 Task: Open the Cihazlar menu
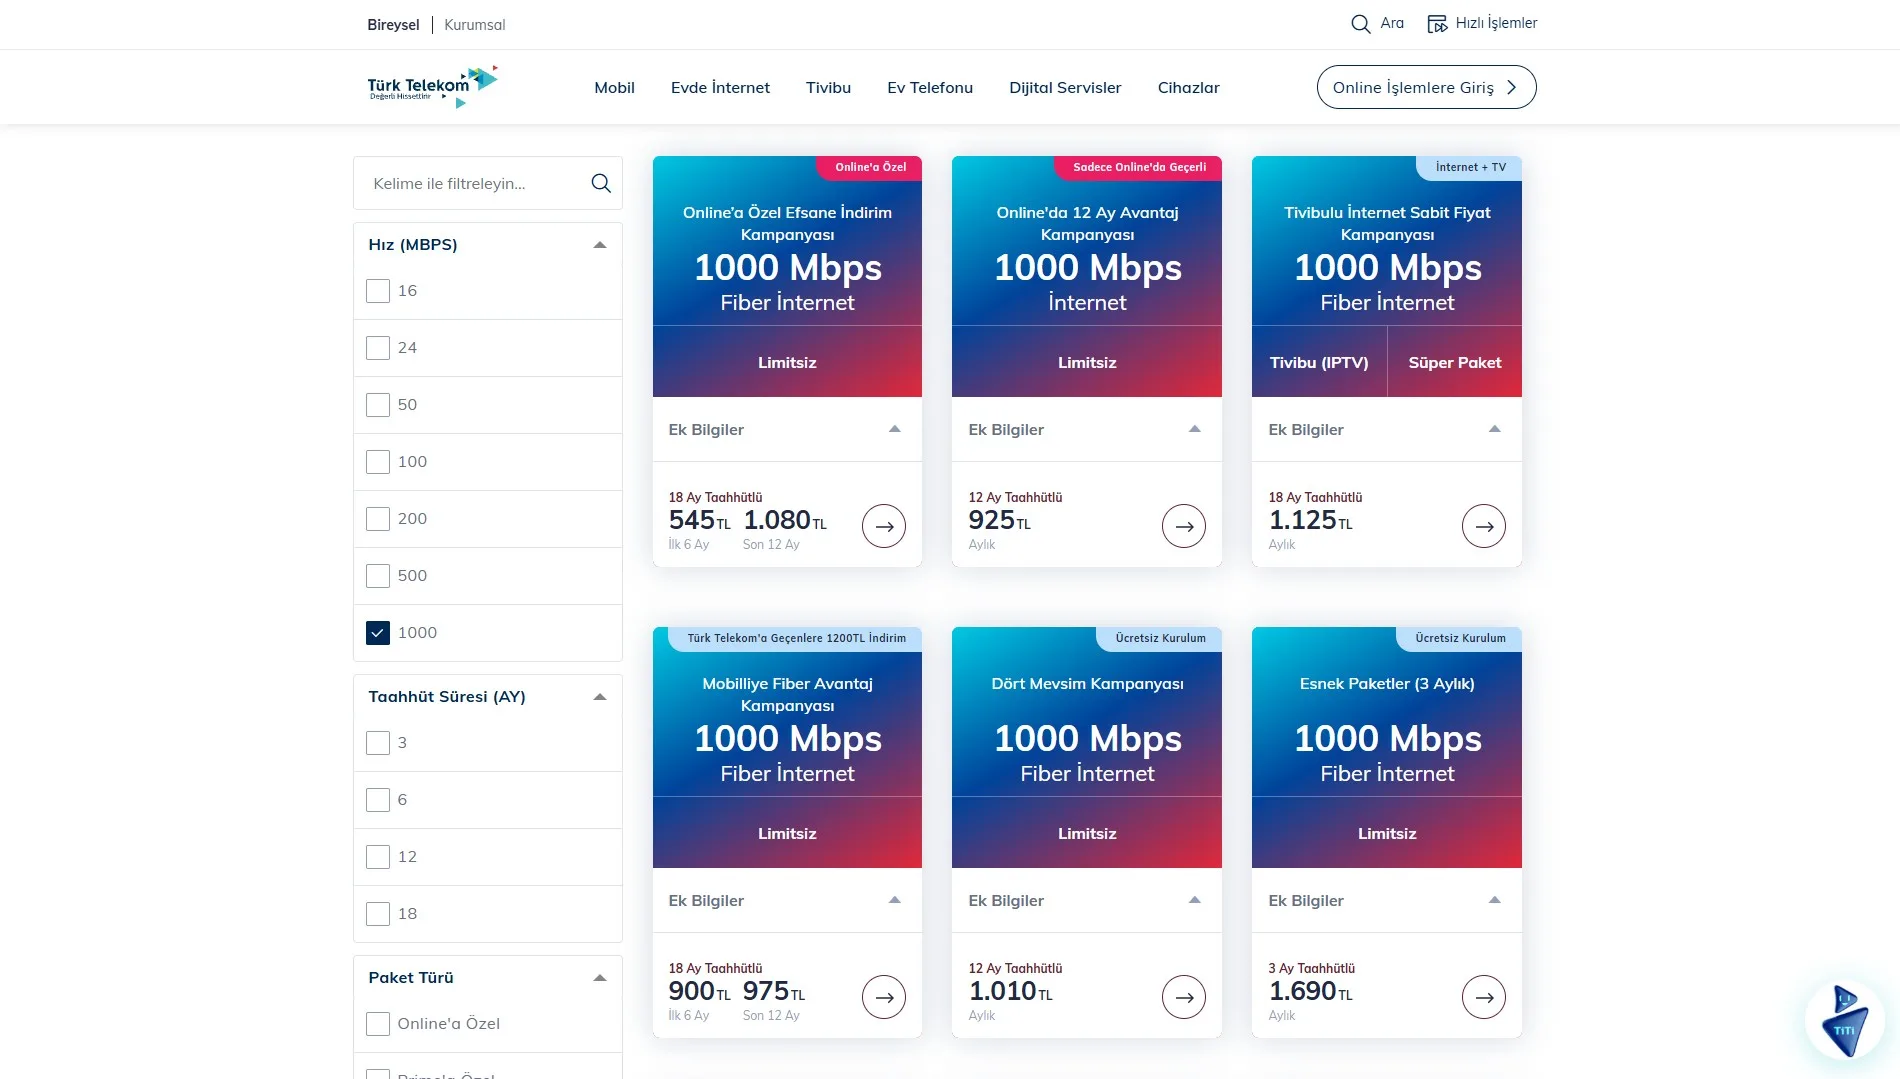(x=1188, y=88)
